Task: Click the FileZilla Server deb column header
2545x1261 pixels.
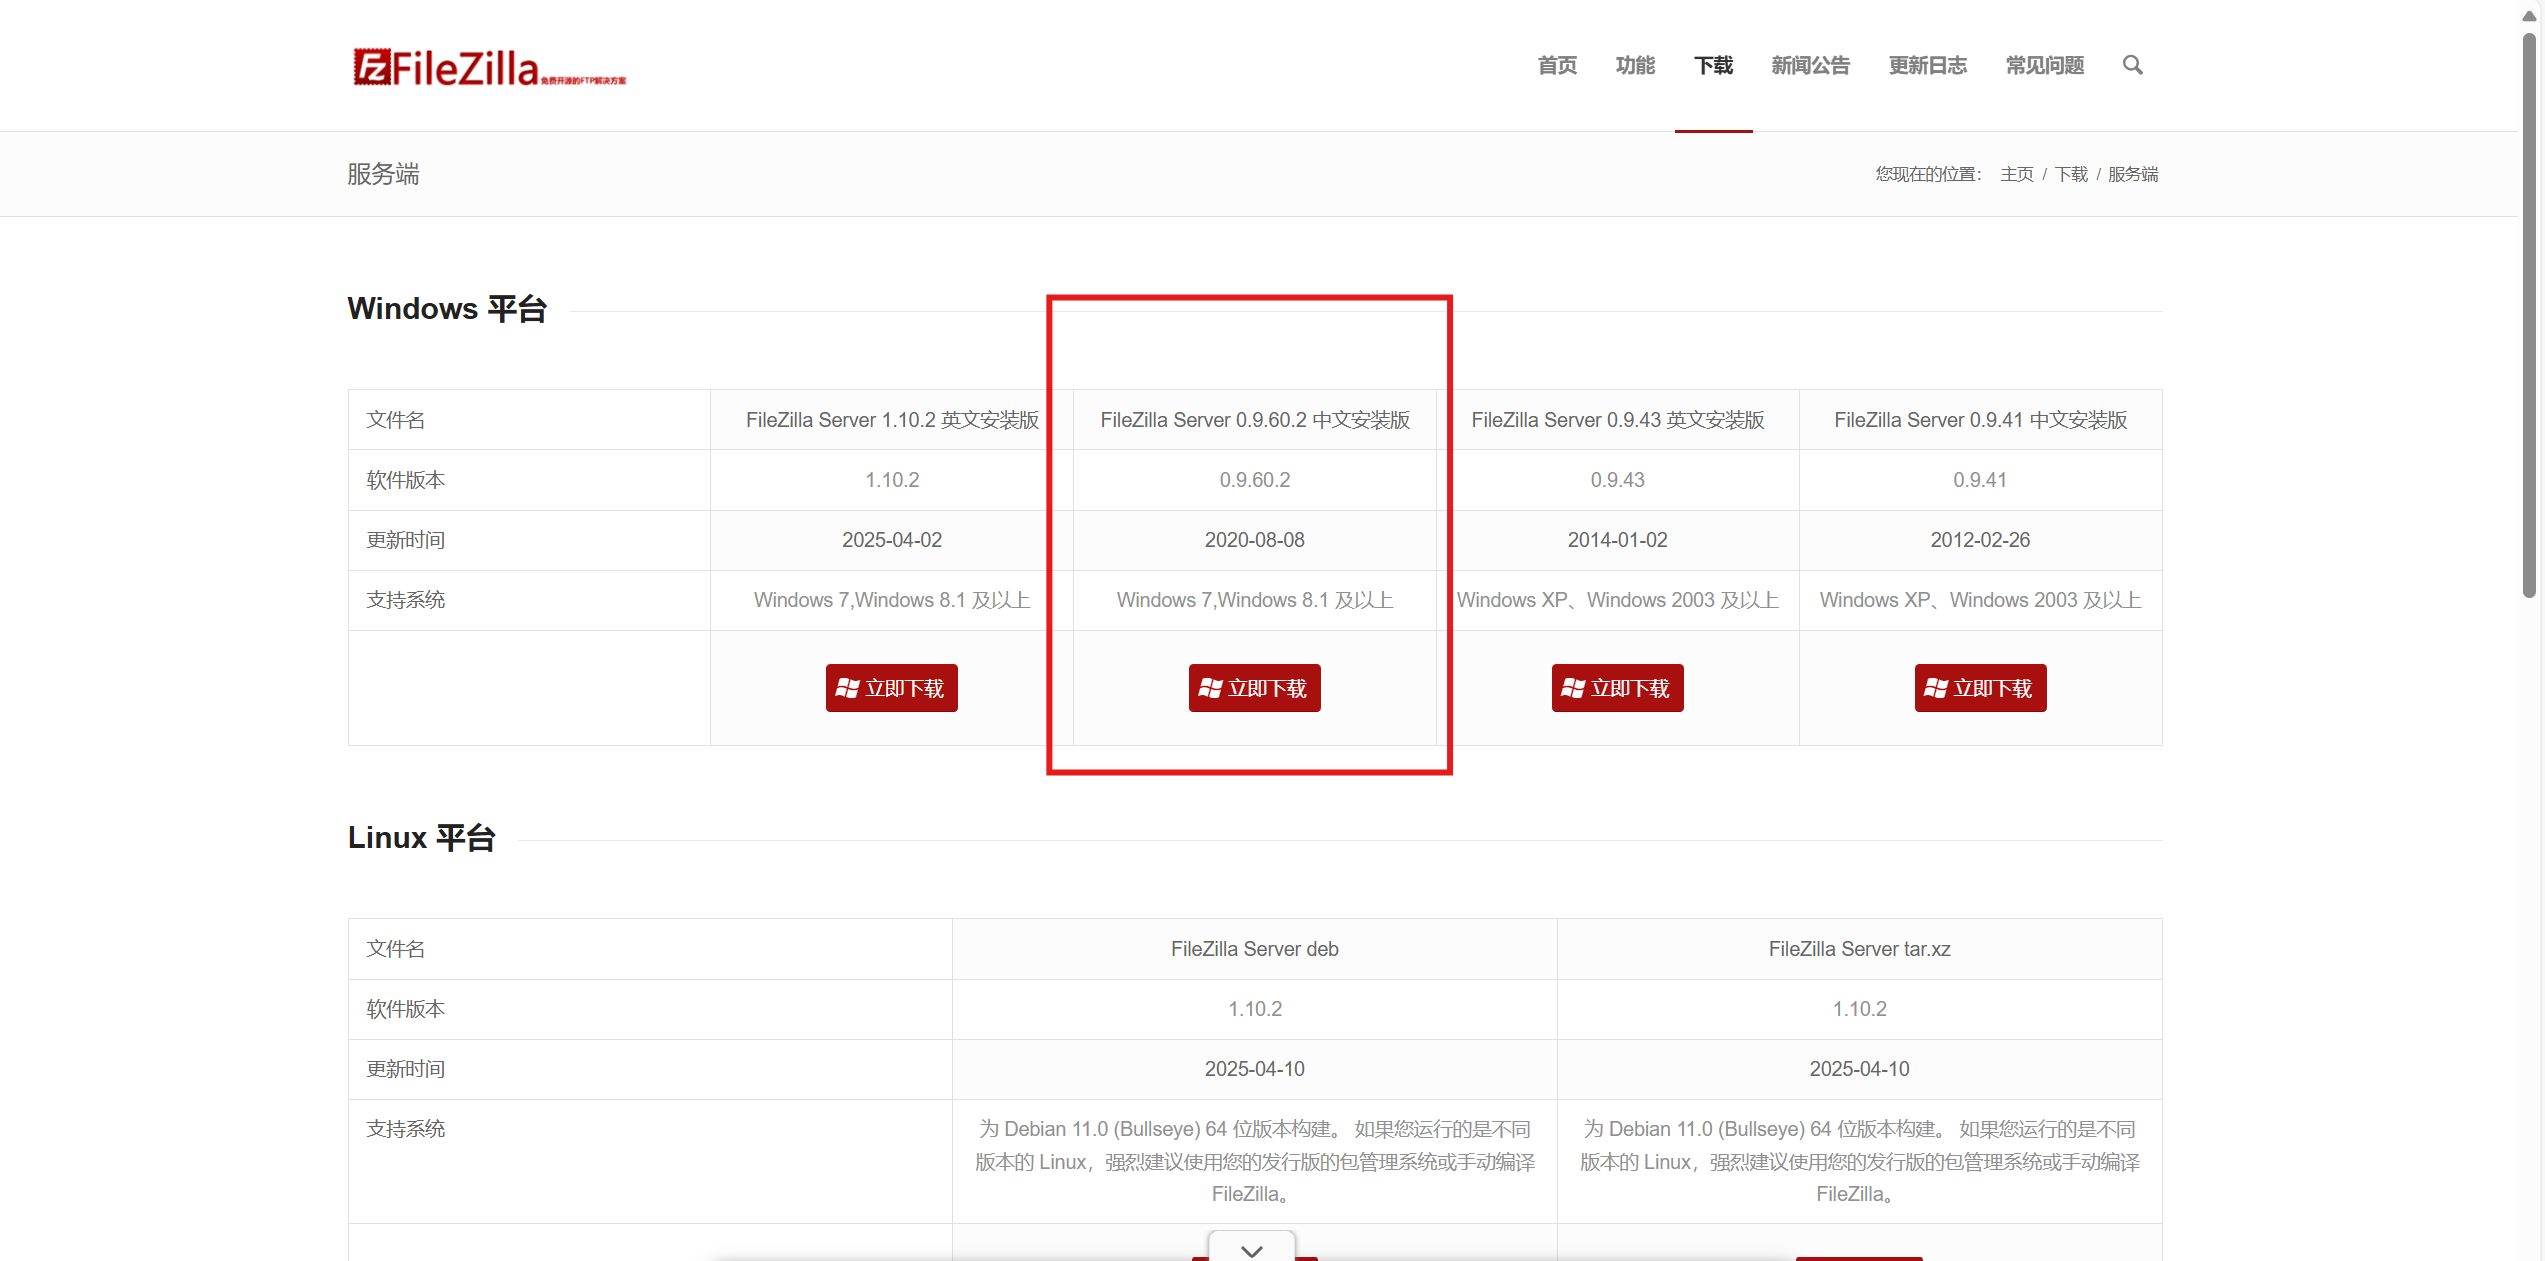Action: pyautogui.click(x=1254, y=949)
